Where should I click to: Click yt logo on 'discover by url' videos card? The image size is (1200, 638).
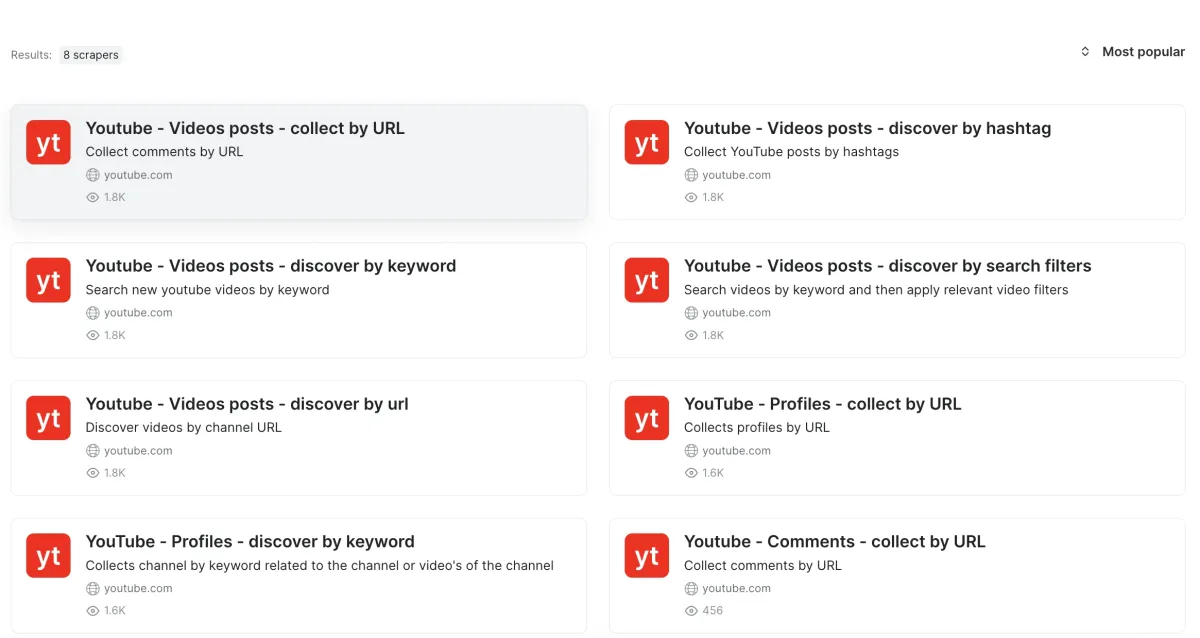pyautogui.click(x=48, y=418)
